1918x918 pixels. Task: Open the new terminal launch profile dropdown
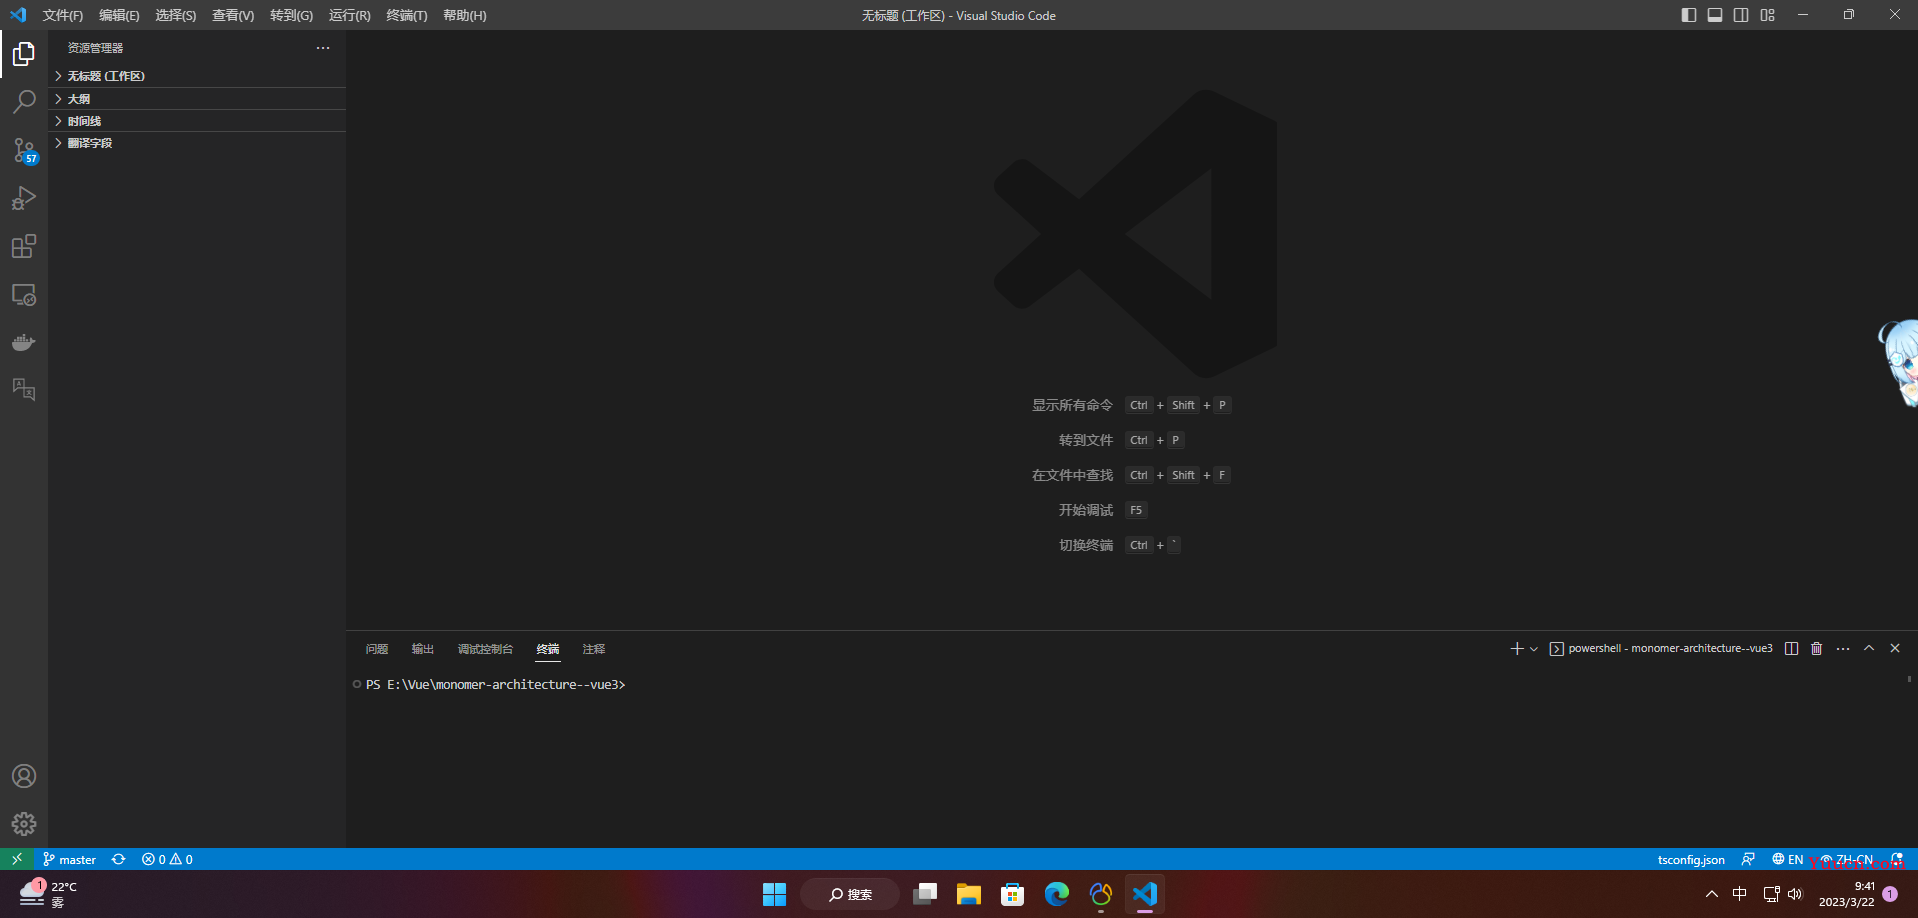(1534, 649)
